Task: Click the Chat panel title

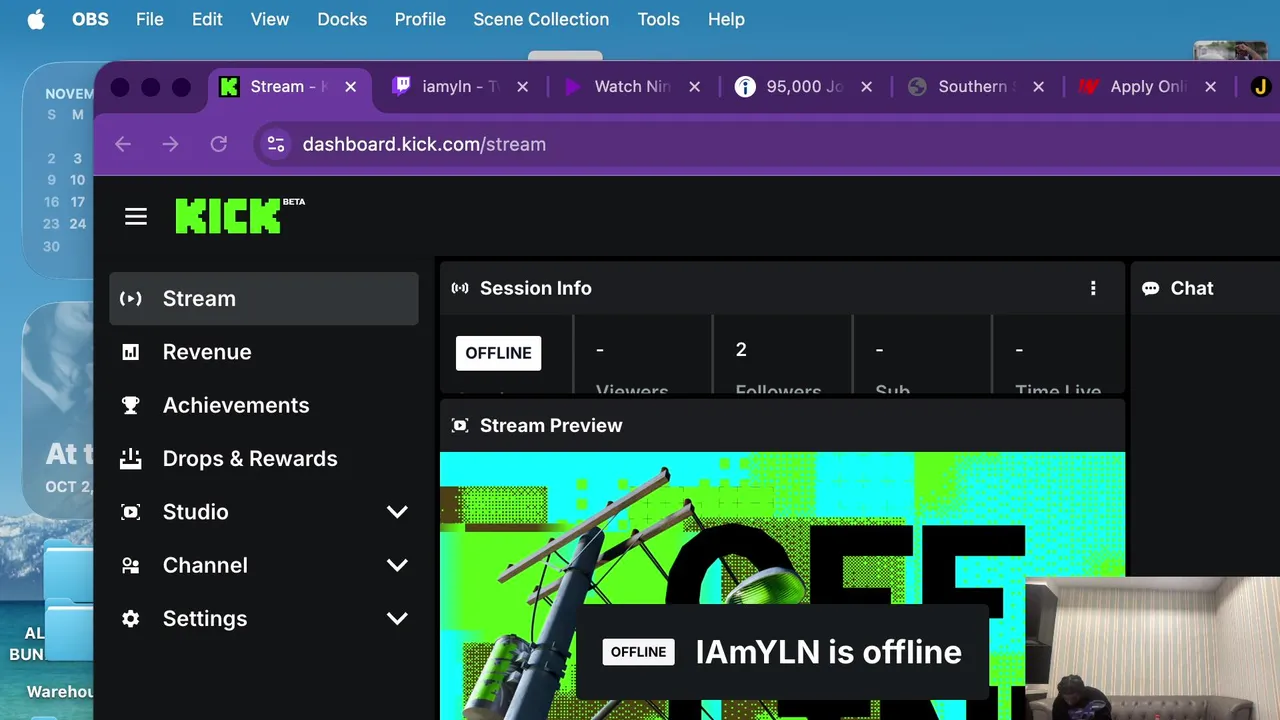Action: [1192, 288]
